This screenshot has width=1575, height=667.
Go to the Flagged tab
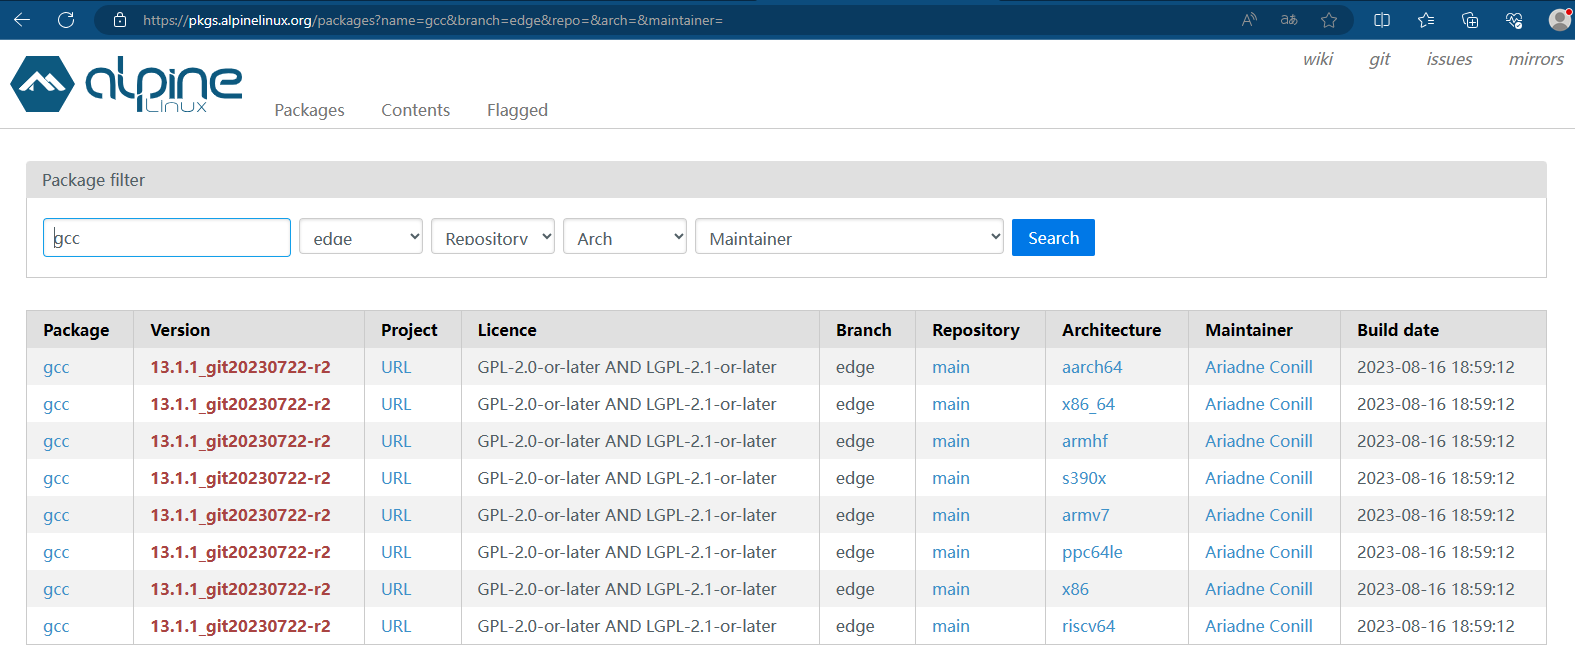[x=517, y=110]
